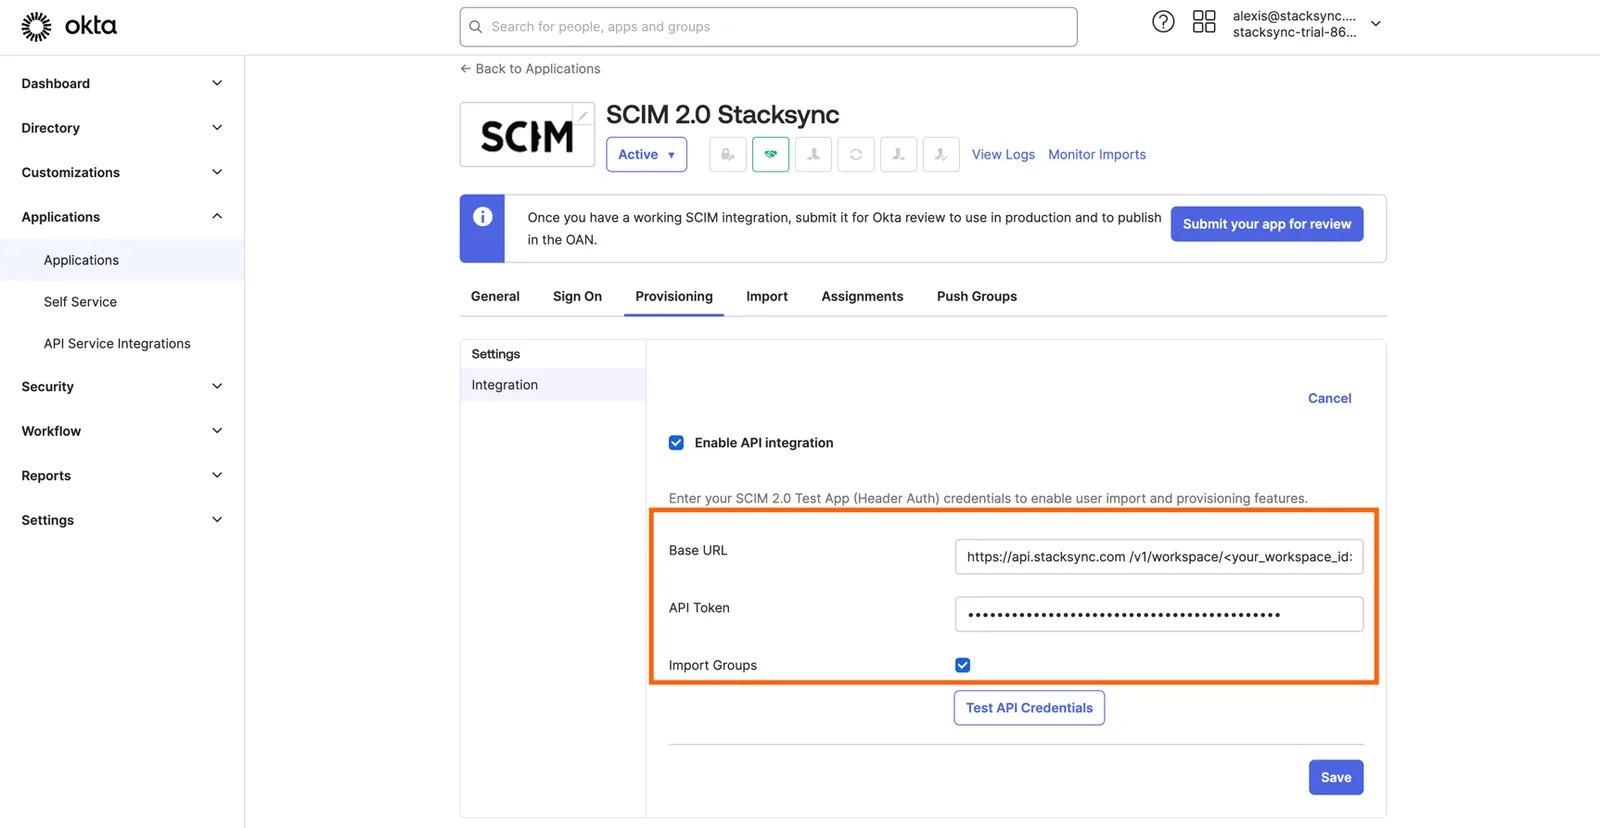
Task: Click Test API Credentials button
Action: (1029, 708)
